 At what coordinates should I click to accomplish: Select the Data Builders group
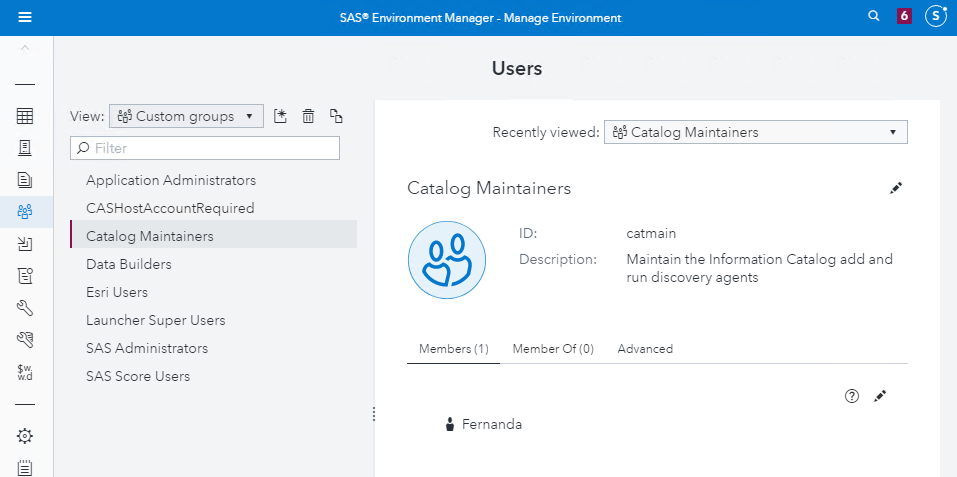pyautogui.click(x=129, y=264)
